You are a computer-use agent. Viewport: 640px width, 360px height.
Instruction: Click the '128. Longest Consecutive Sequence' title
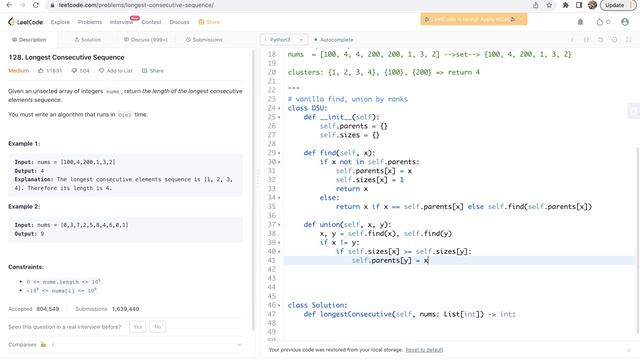pyautogui.click(x=66, y=58)
